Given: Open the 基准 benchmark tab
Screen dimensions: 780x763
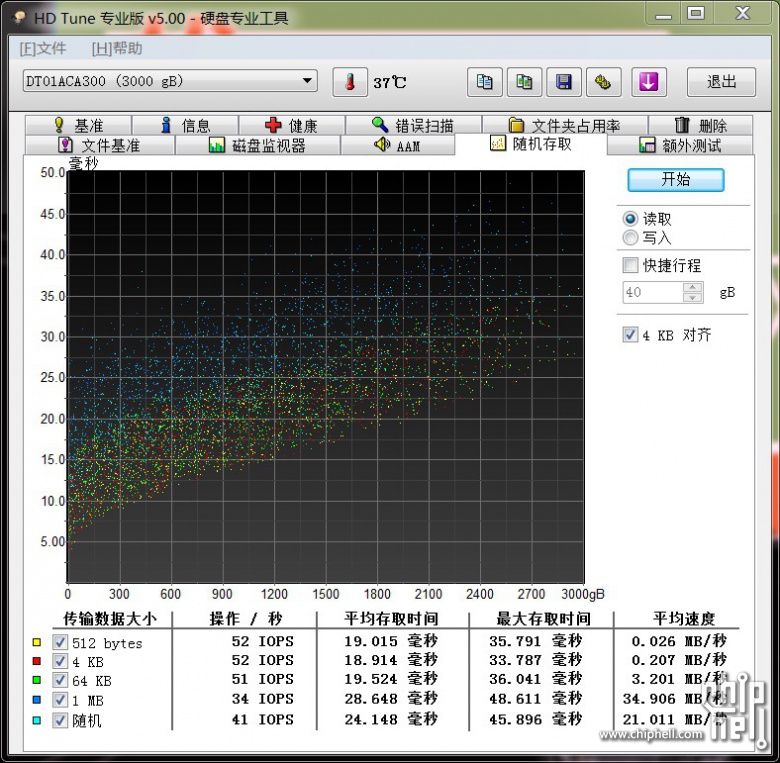Looking at the screenshot, I should tap(78, 125).
